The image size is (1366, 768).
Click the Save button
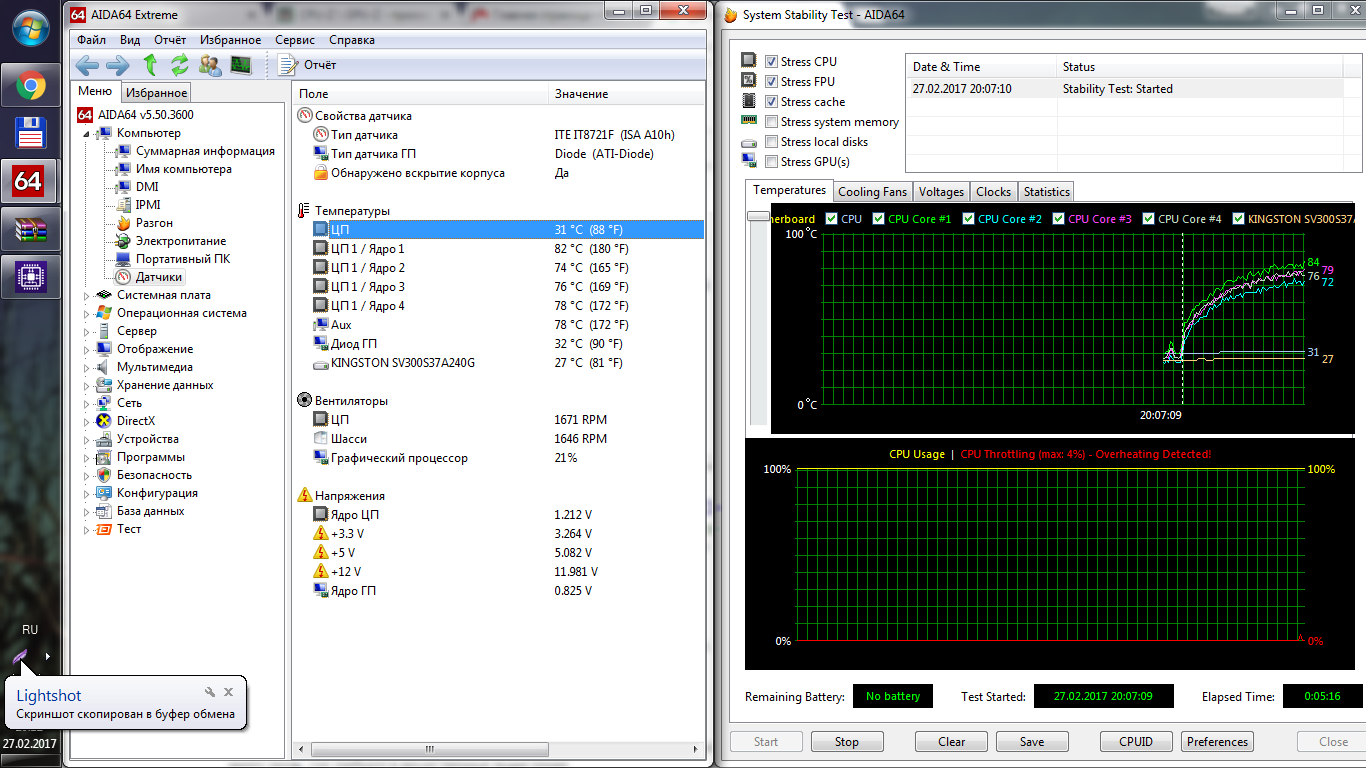[1032, 742]
